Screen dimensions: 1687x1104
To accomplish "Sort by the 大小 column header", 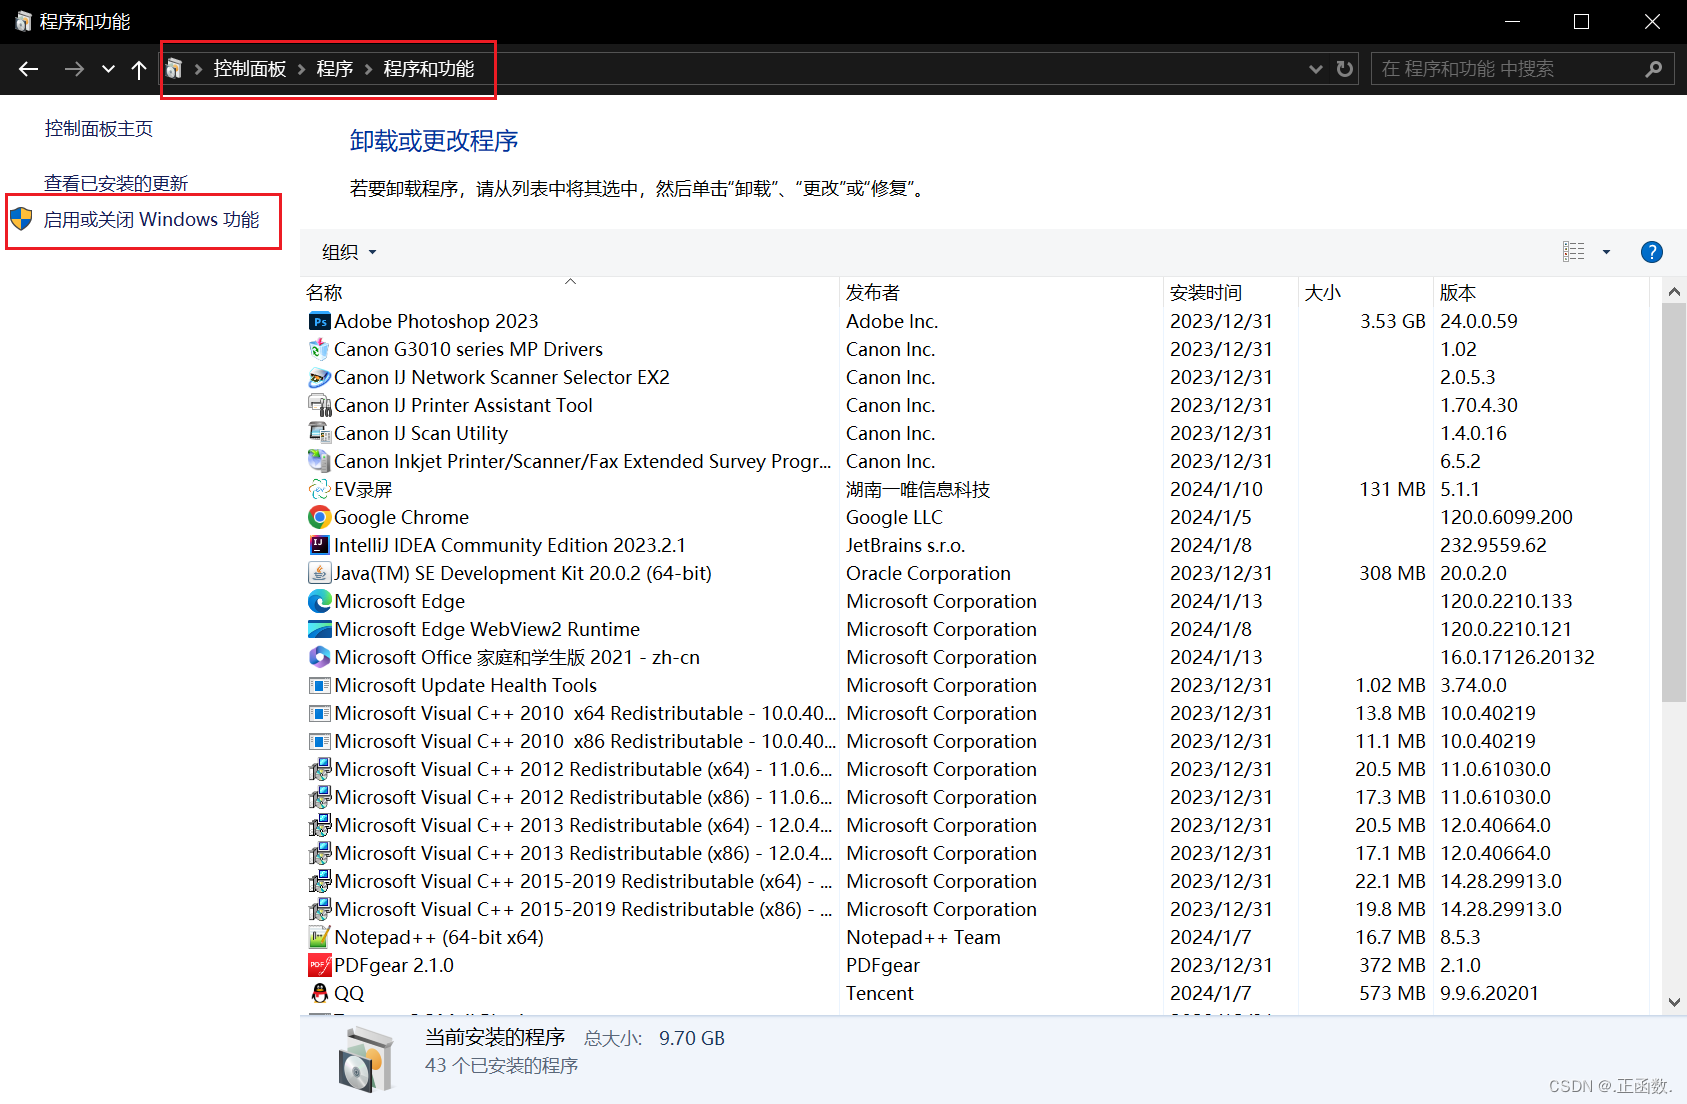I will point(1366,292).
